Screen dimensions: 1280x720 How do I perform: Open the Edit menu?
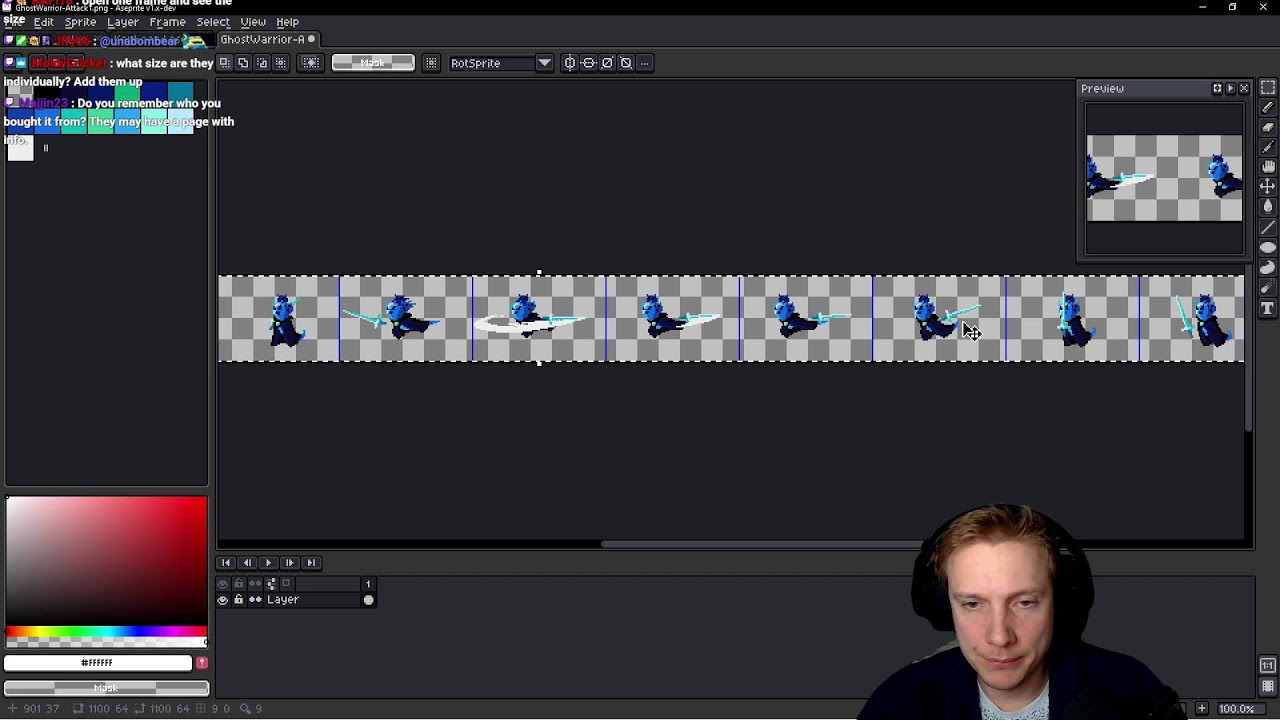pyautogui.click(x=44, y=22)
